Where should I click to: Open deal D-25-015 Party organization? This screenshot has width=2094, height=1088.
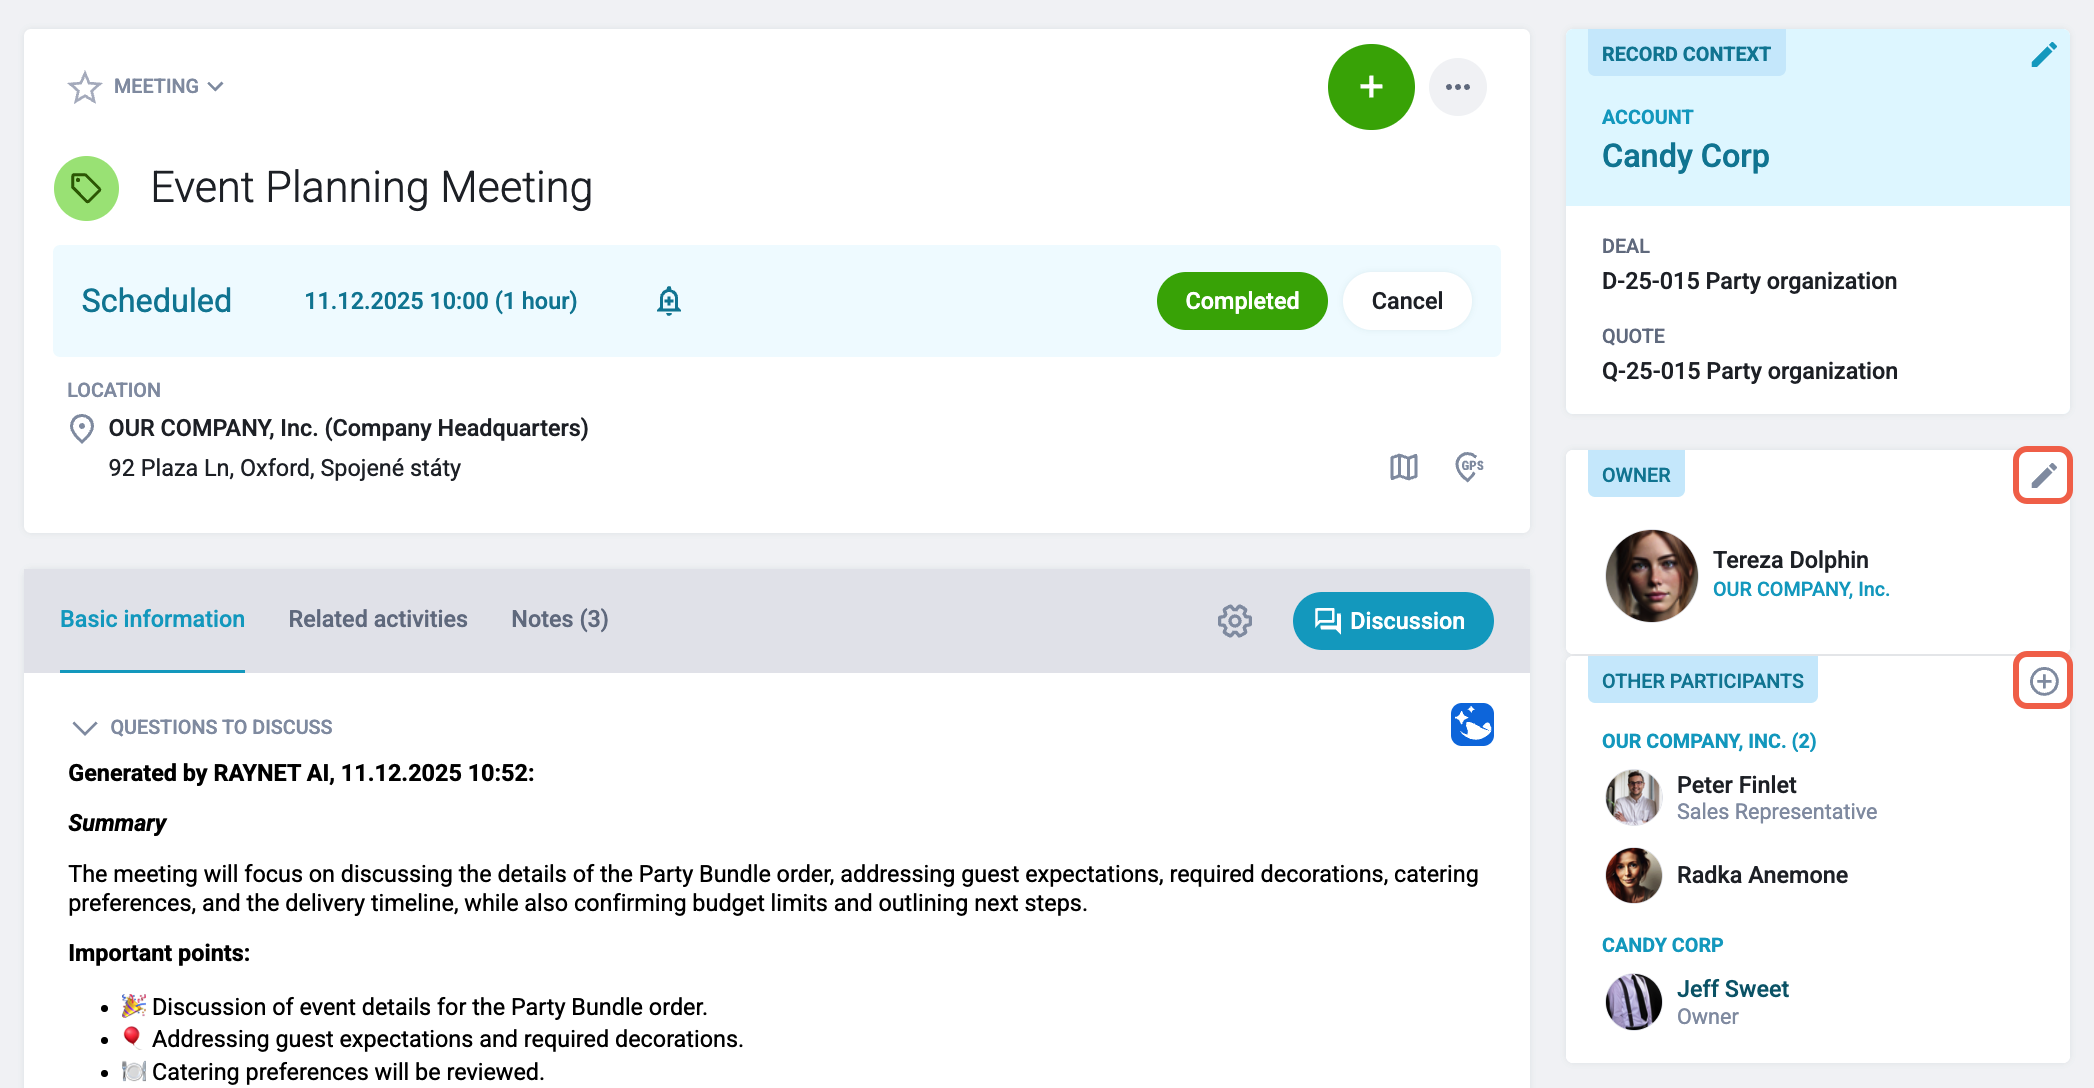(1749, 281)
